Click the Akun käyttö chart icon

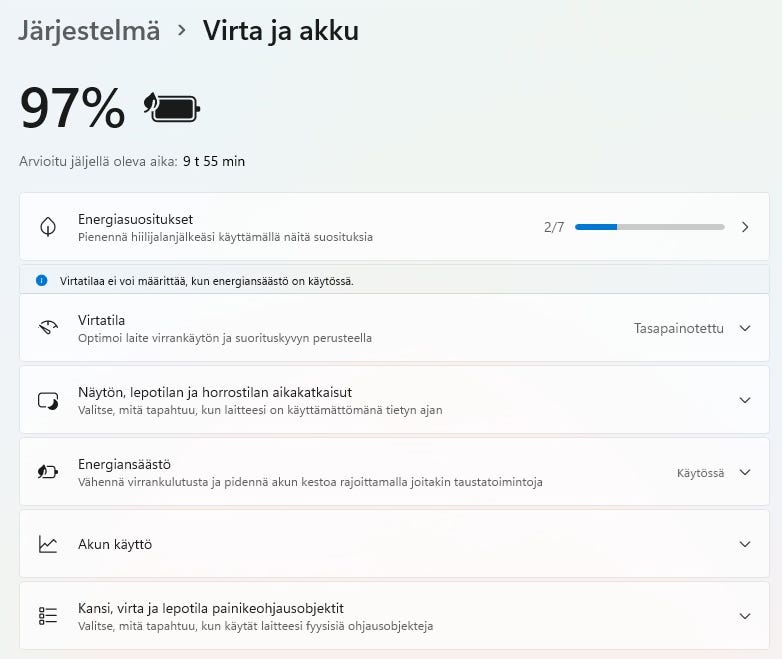point(48,544)
